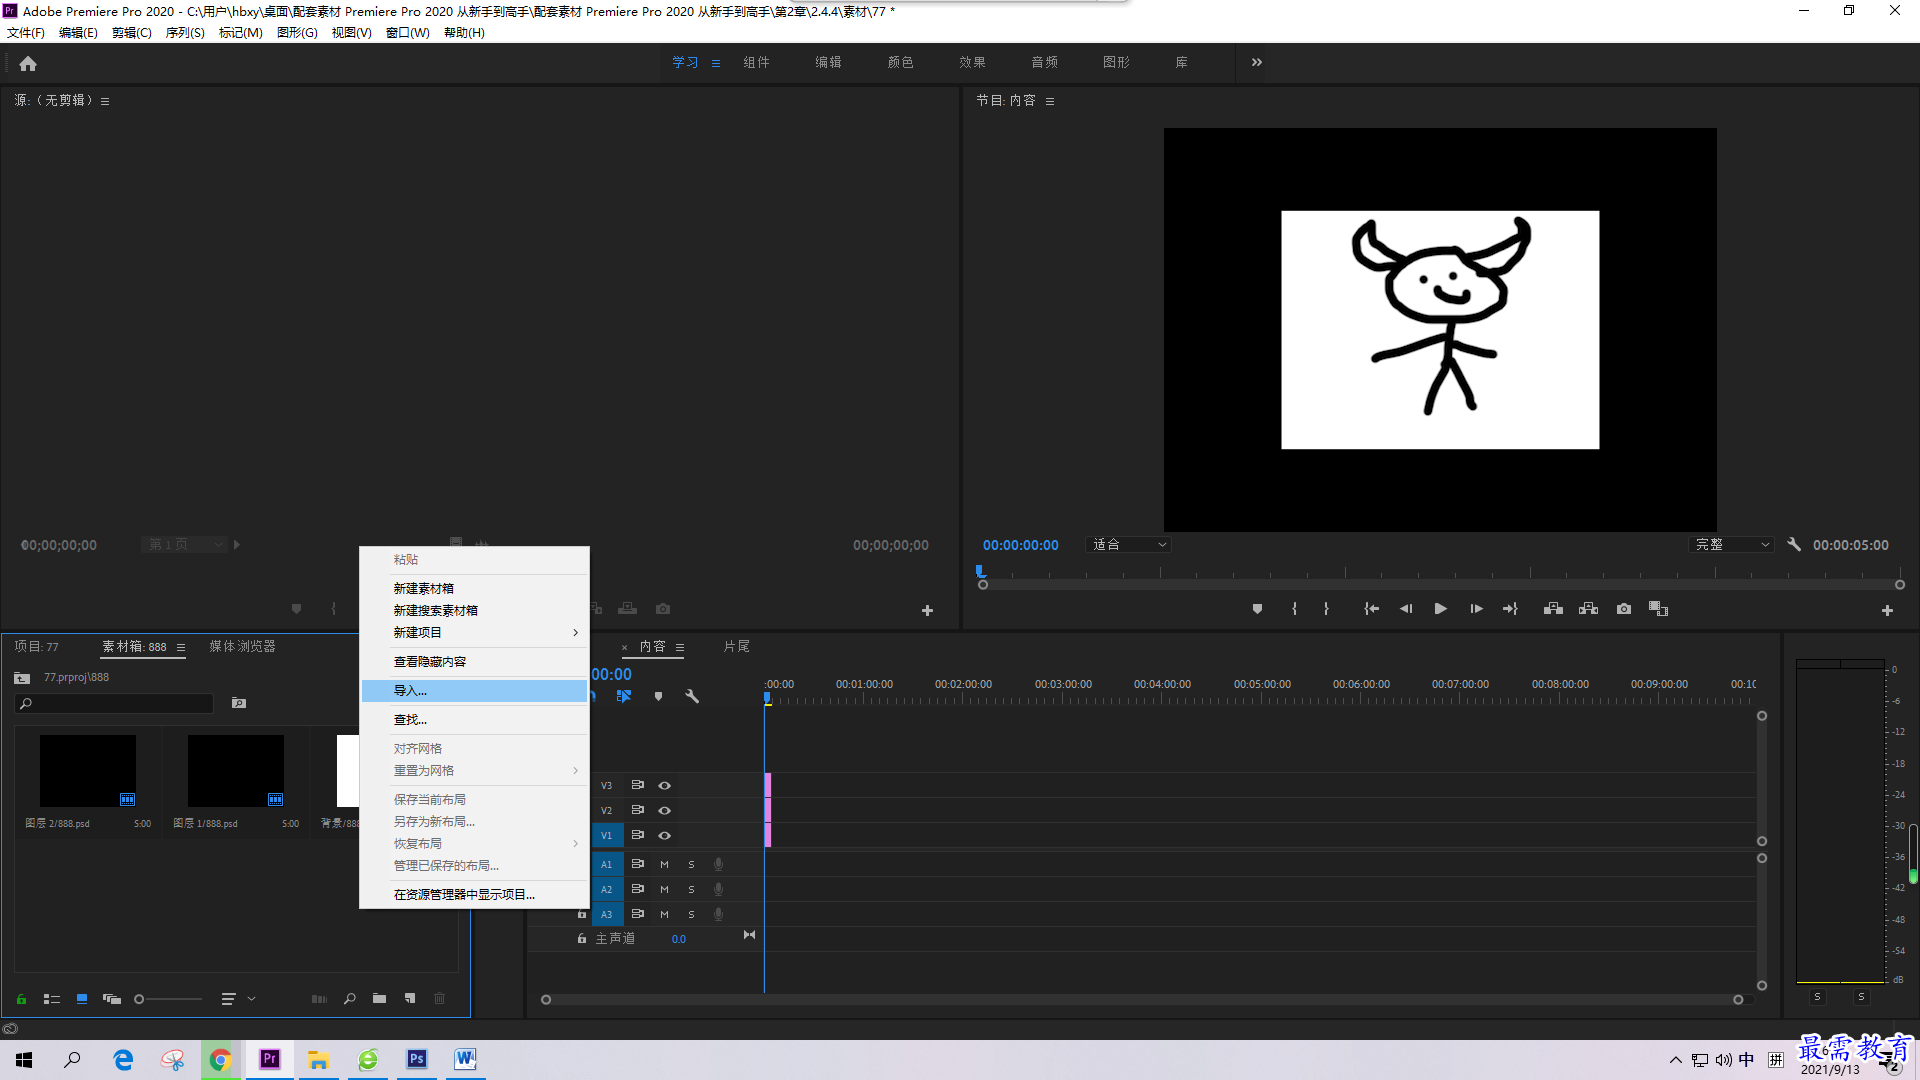Step forward one frame in Program monitor

click(x=1476, y=609)
